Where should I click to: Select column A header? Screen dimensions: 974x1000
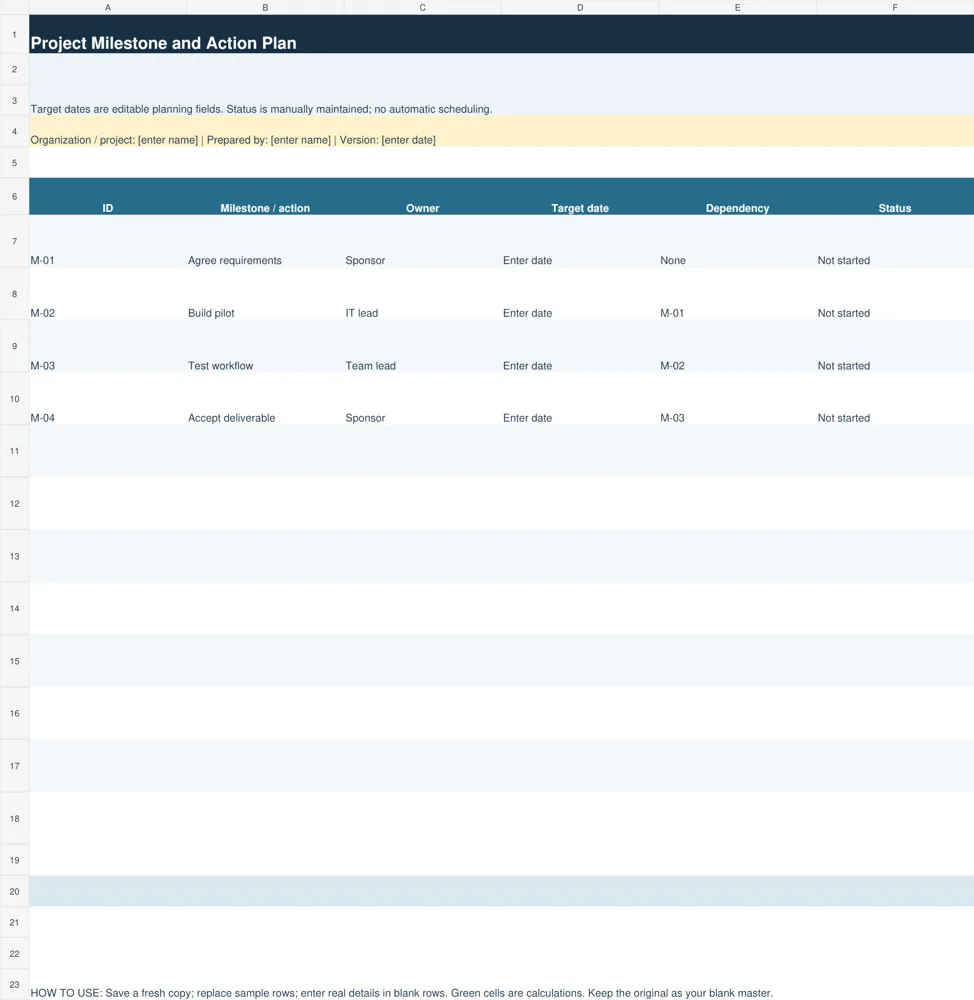(x=108, y=8)
